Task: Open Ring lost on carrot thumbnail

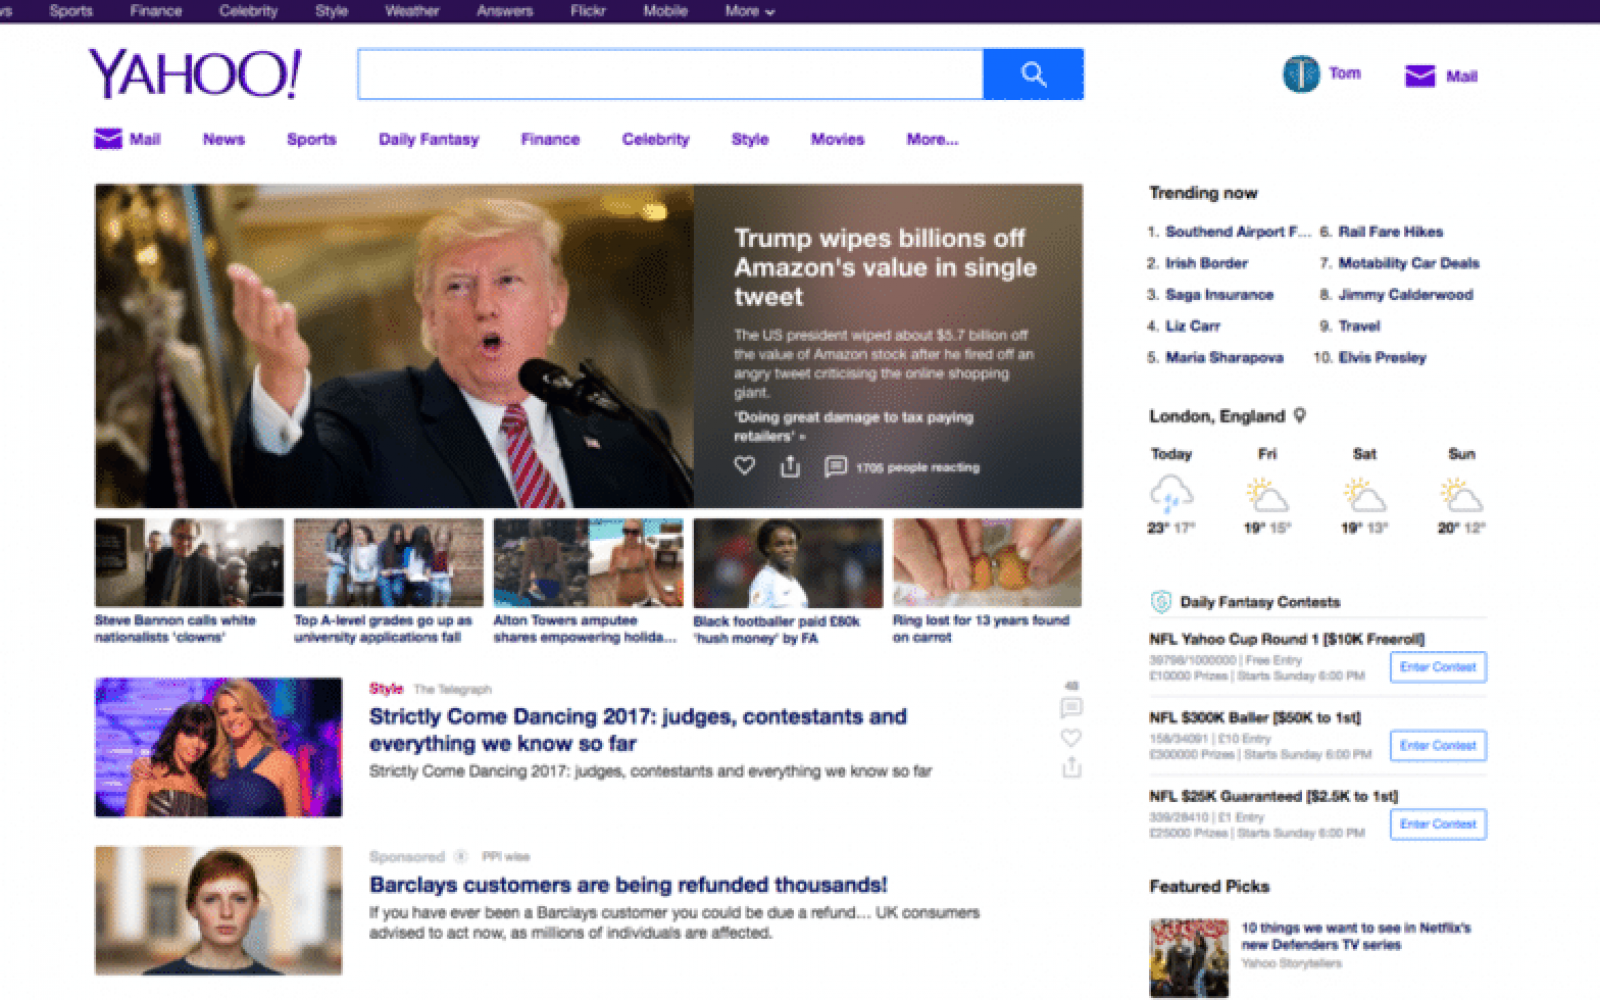Action: [987, 562]
